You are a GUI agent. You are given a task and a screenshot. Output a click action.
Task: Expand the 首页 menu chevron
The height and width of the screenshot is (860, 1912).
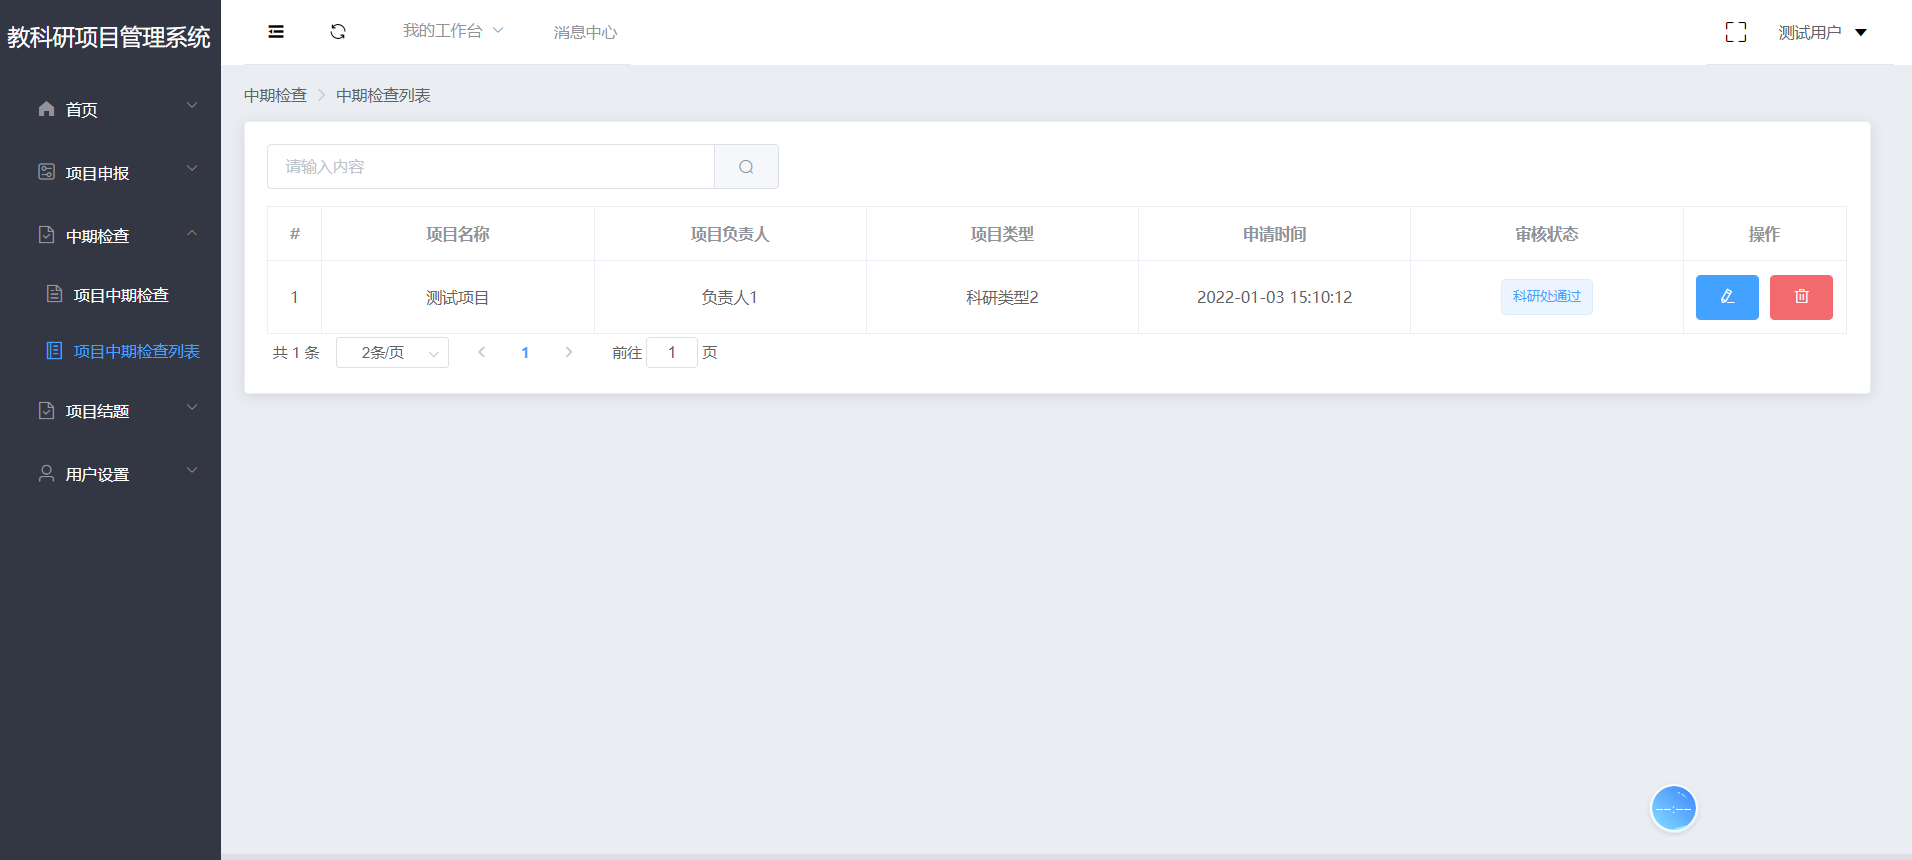[x=192, y=105]
